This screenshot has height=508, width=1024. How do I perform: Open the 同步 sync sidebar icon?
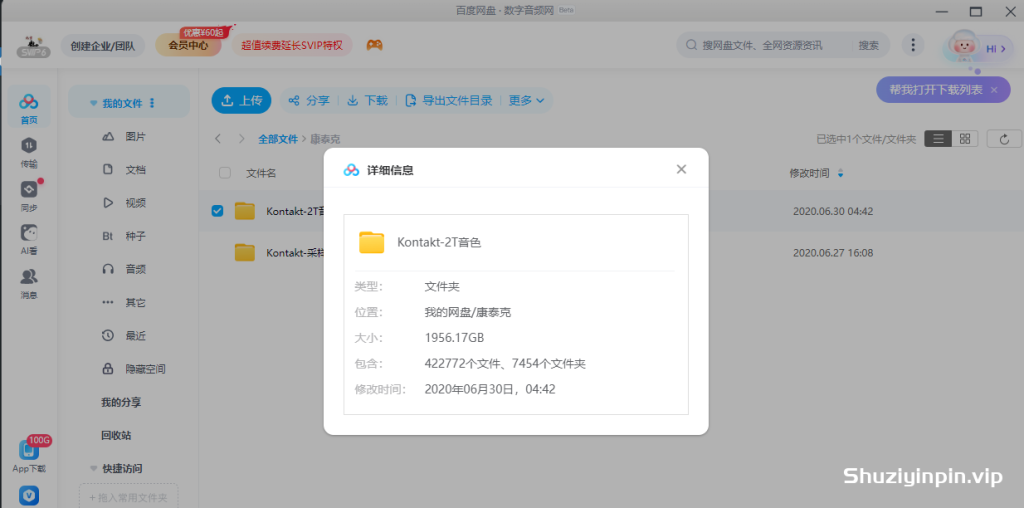[x=29, y=196]
